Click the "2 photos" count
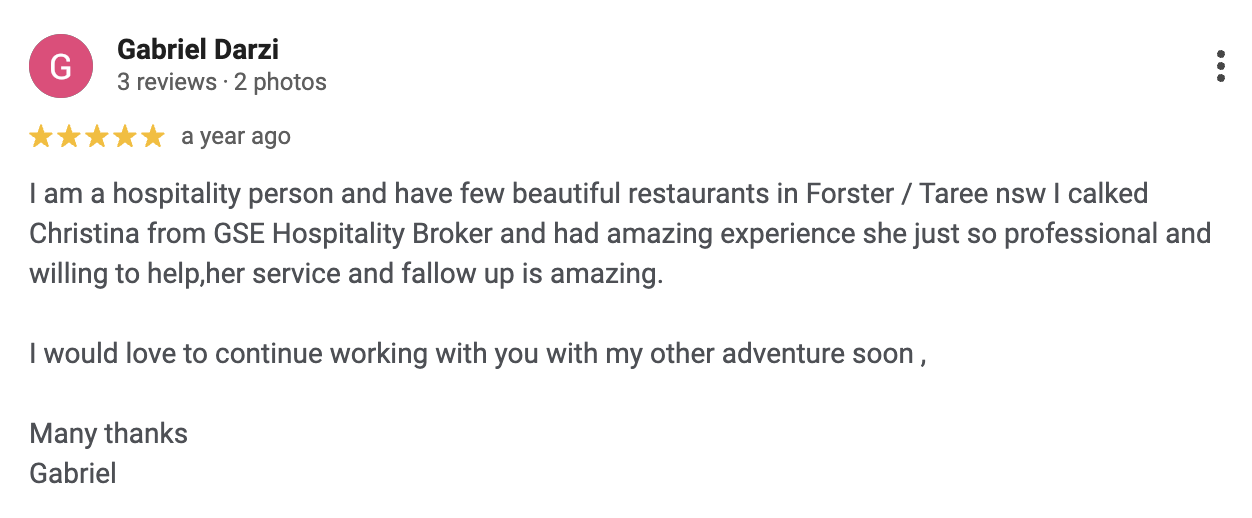 click(280, 82)
